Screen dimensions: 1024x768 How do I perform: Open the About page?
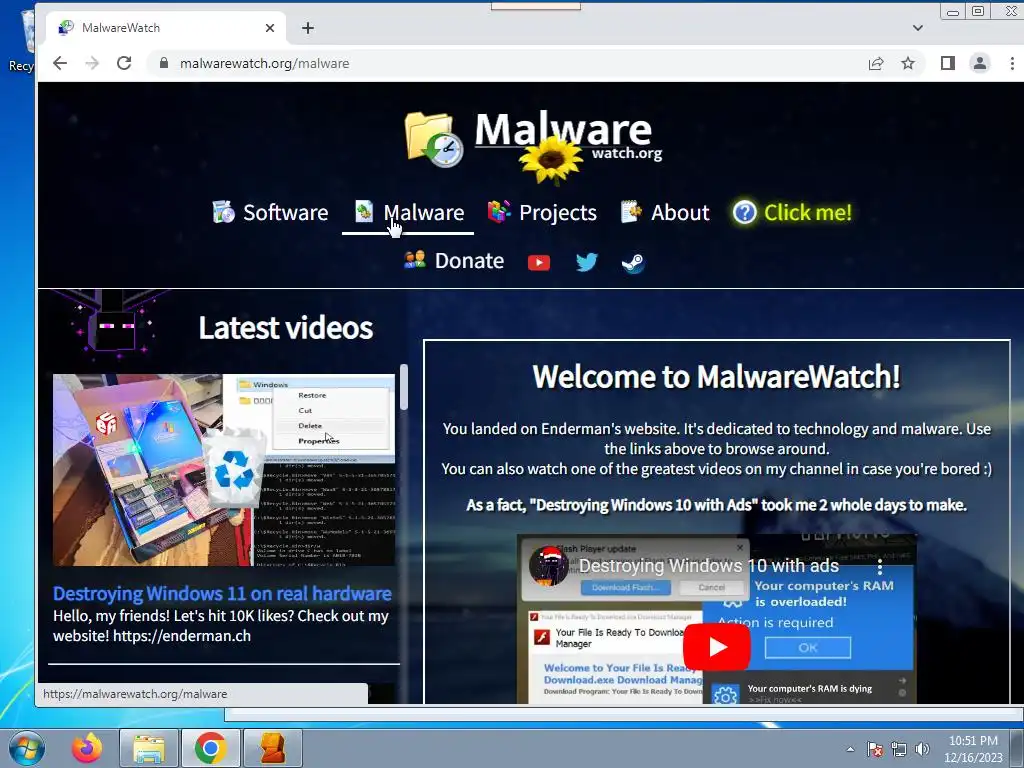pyautogui.click(x=665, y=212)
